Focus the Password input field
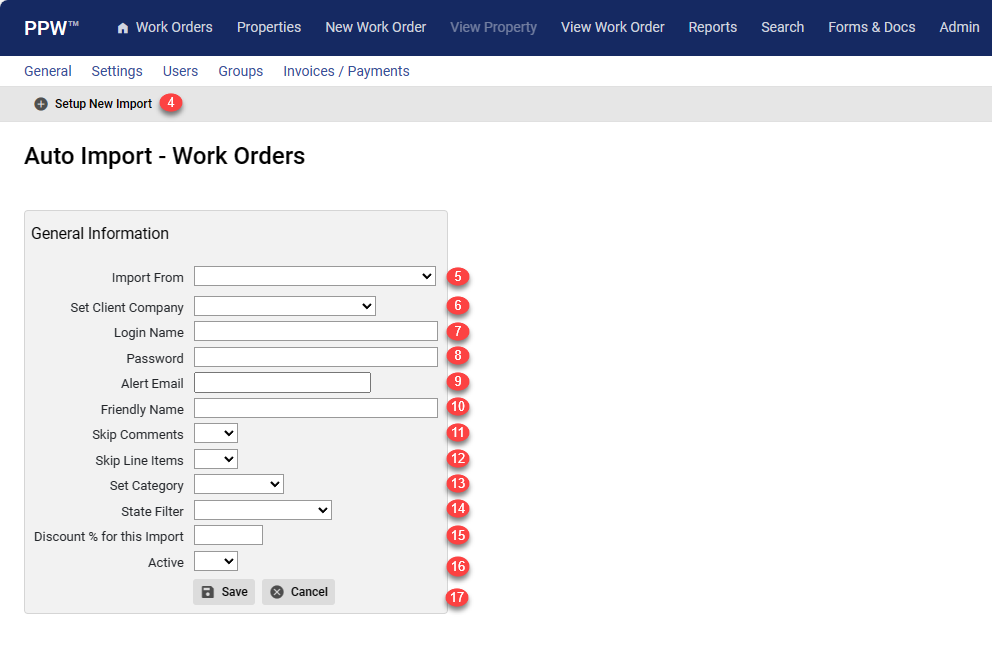This screenshot has height=663, width=992. coord(316,357)
